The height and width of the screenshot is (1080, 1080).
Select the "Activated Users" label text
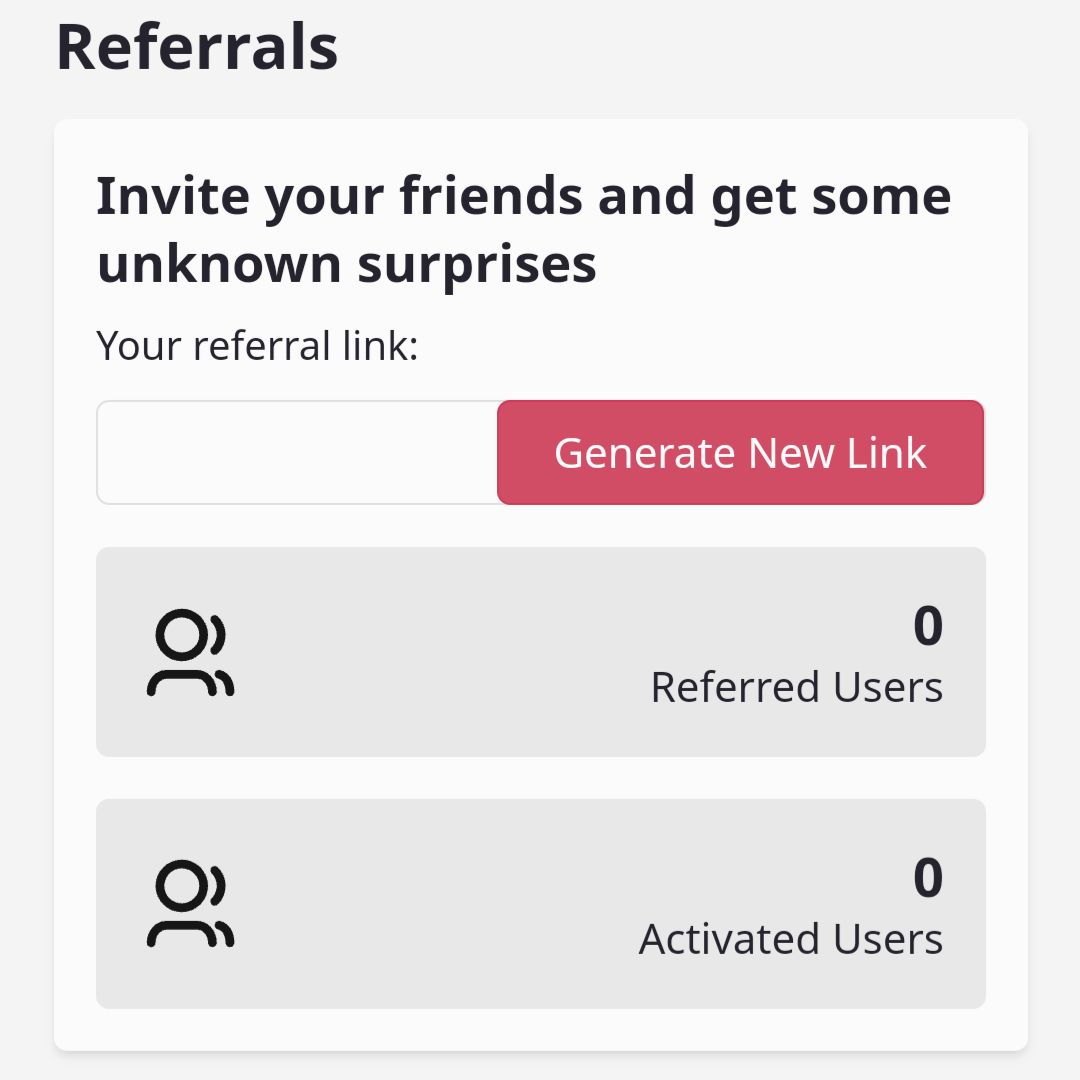tap(791, 939)
